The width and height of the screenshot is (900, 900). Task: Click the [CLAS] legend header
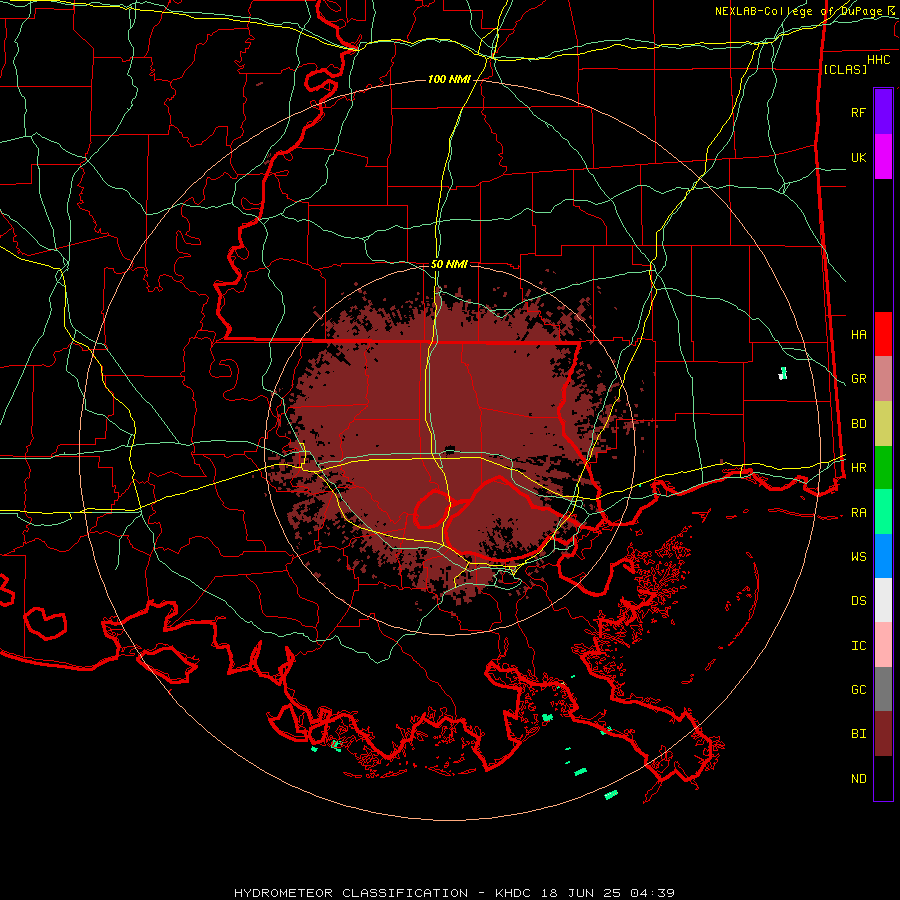point(845,69)
